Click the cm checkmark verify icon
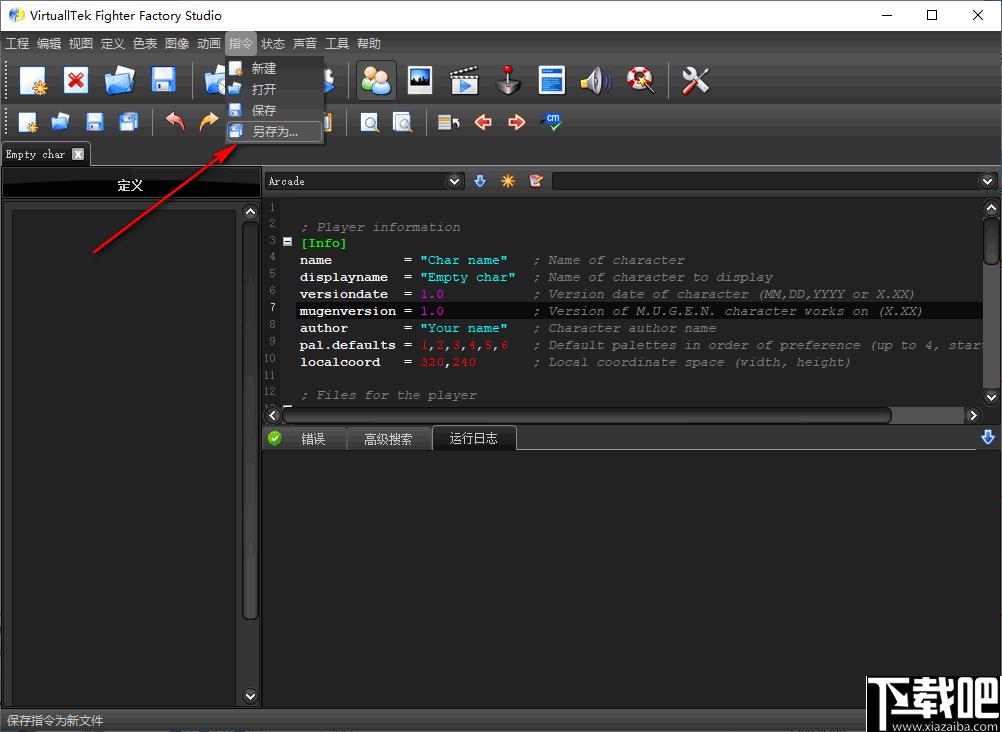Screen dimensions: 1002x732 point(550,122)
